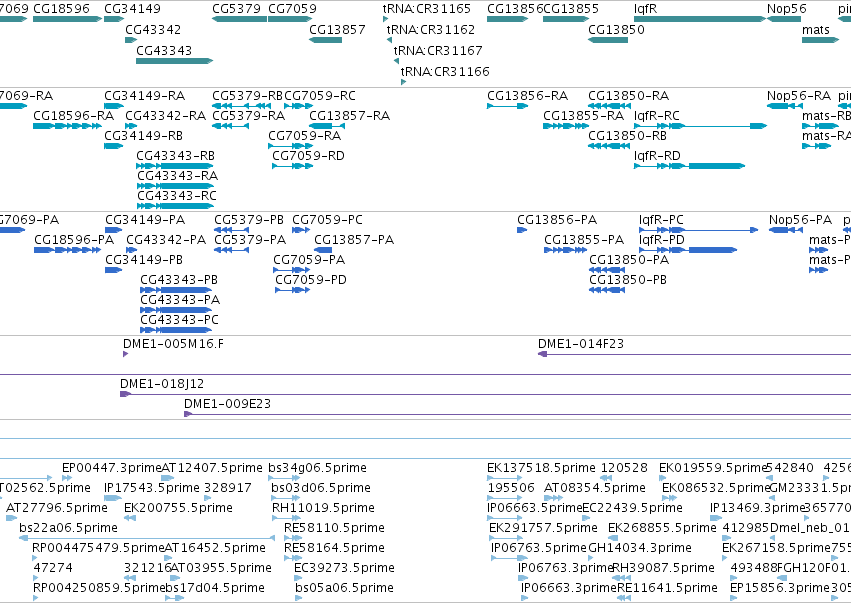Select the IP17543.5prime EST feature
This screenshot has height=603, width=851.
pos(113,498)
